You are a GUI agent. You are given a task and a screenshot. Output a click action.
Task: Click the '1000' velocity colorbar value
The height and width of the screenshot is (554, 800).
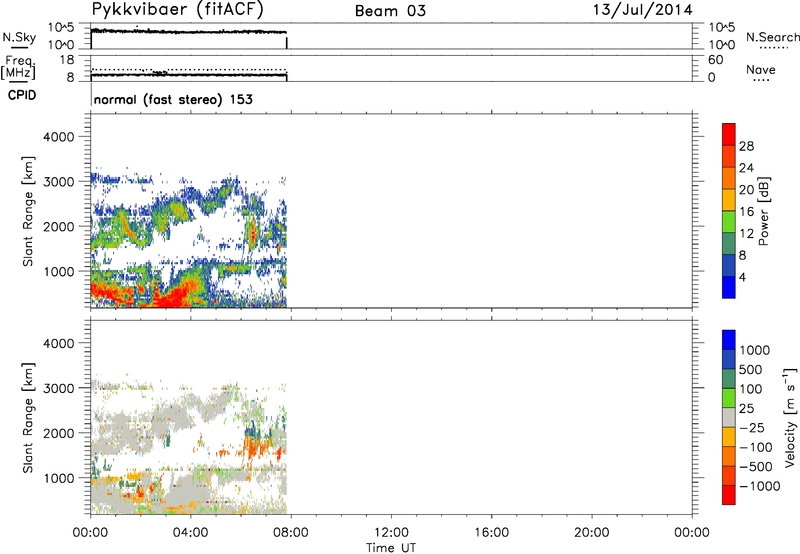coord(754,350)
